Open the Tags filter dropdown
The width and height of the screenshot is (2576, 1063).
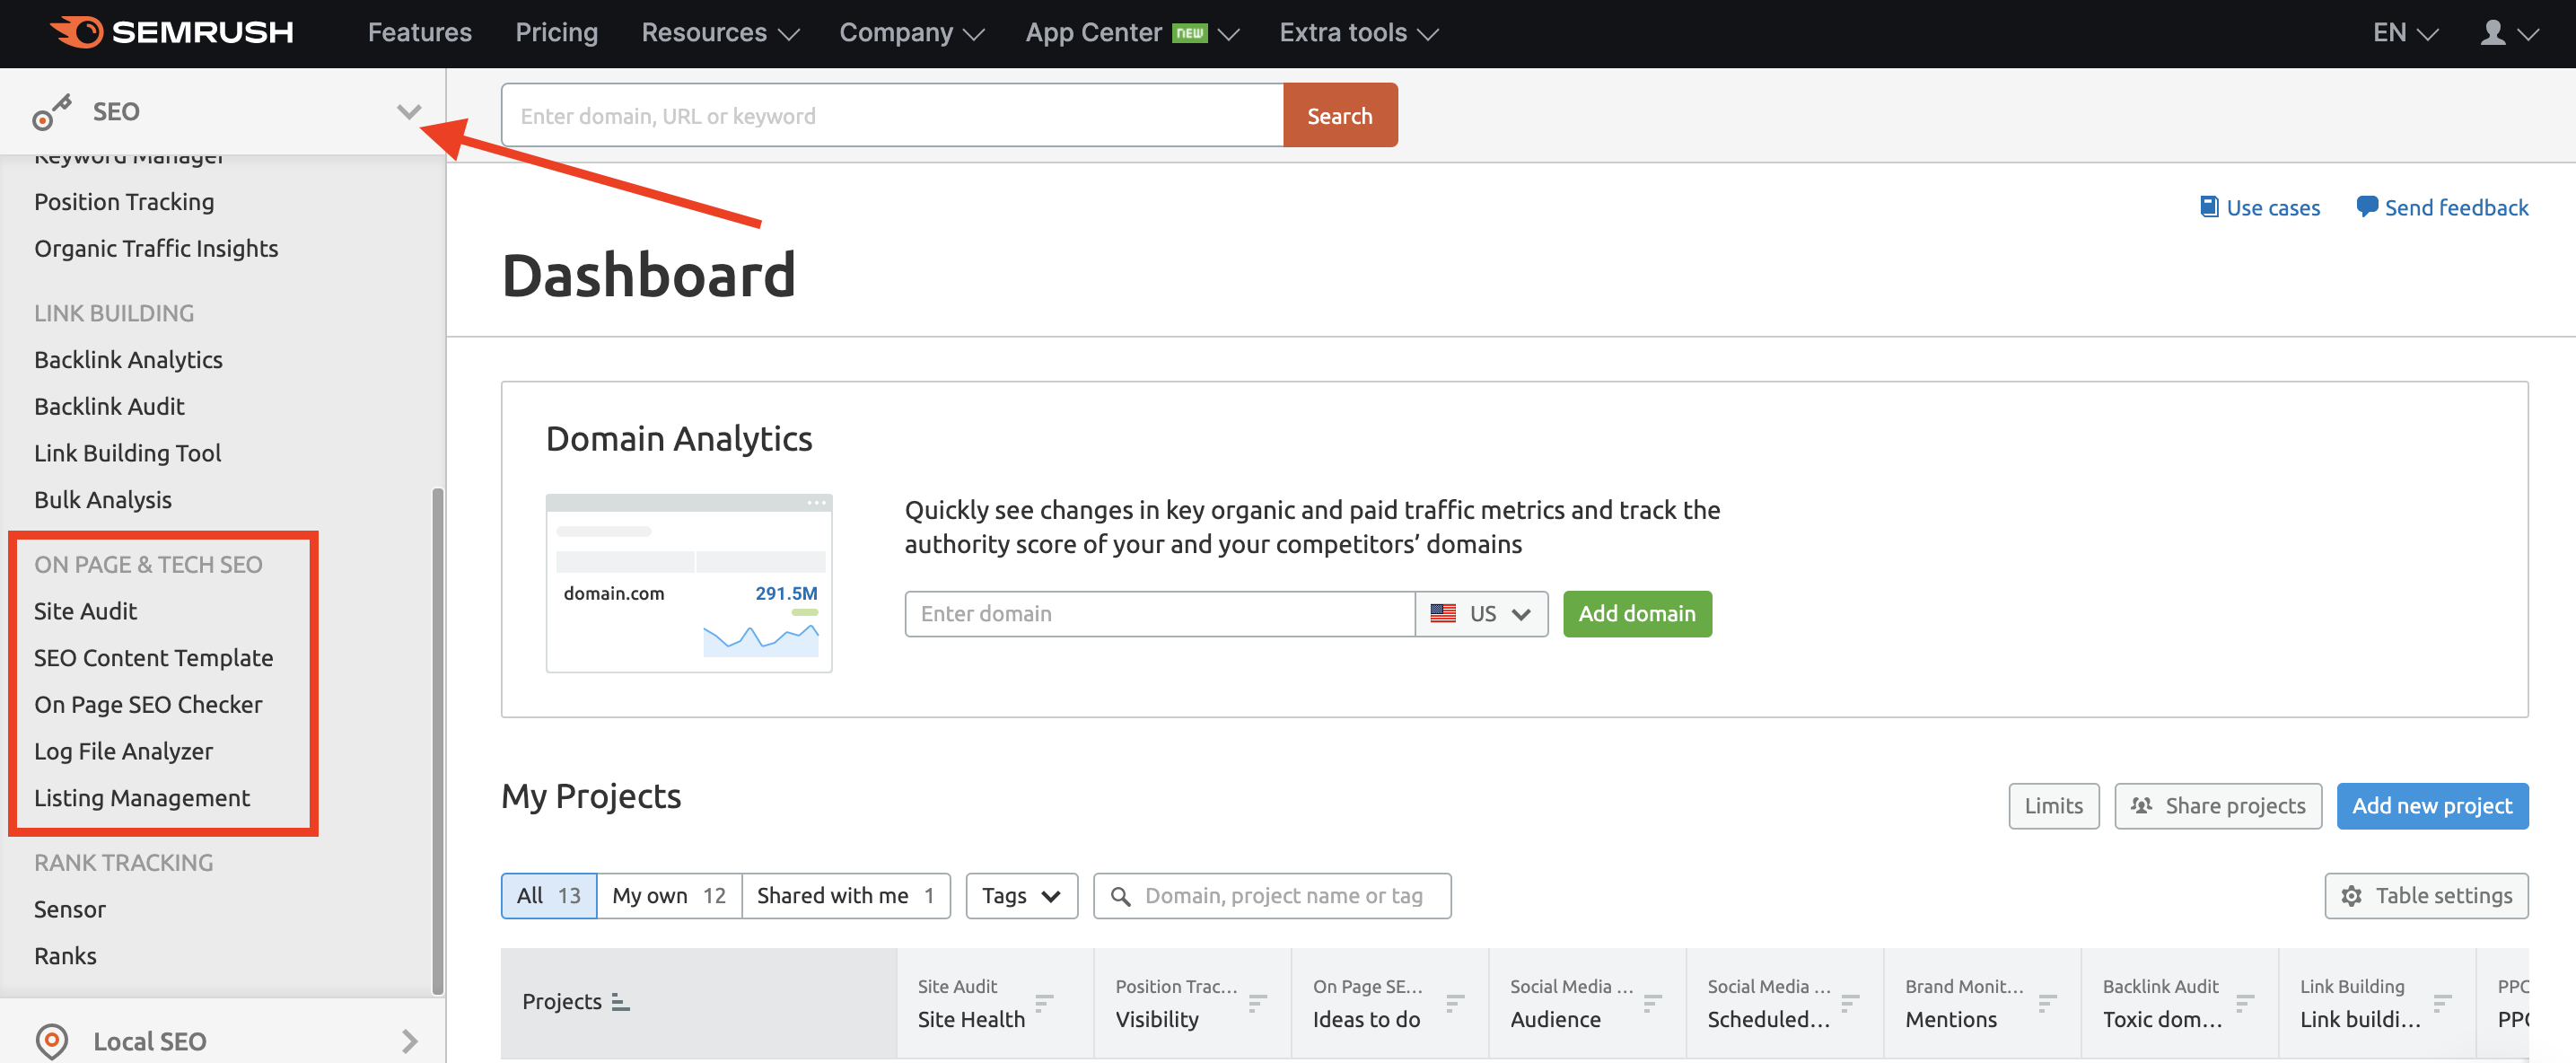click(x=1021, y=896)
